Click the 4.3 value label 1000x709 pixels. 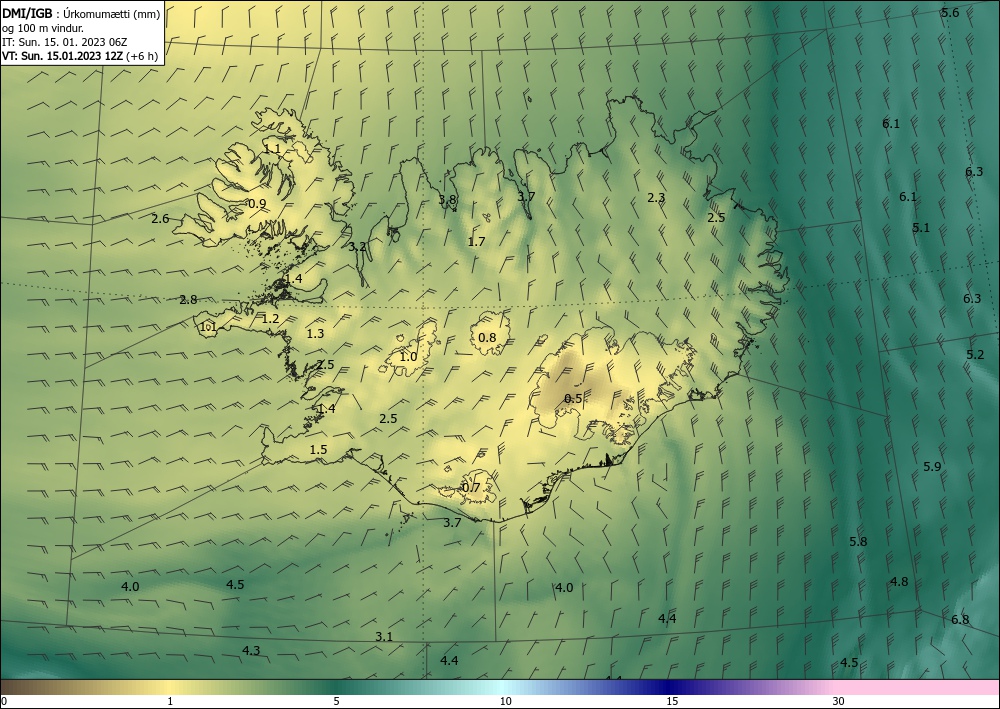click(251, 650)
